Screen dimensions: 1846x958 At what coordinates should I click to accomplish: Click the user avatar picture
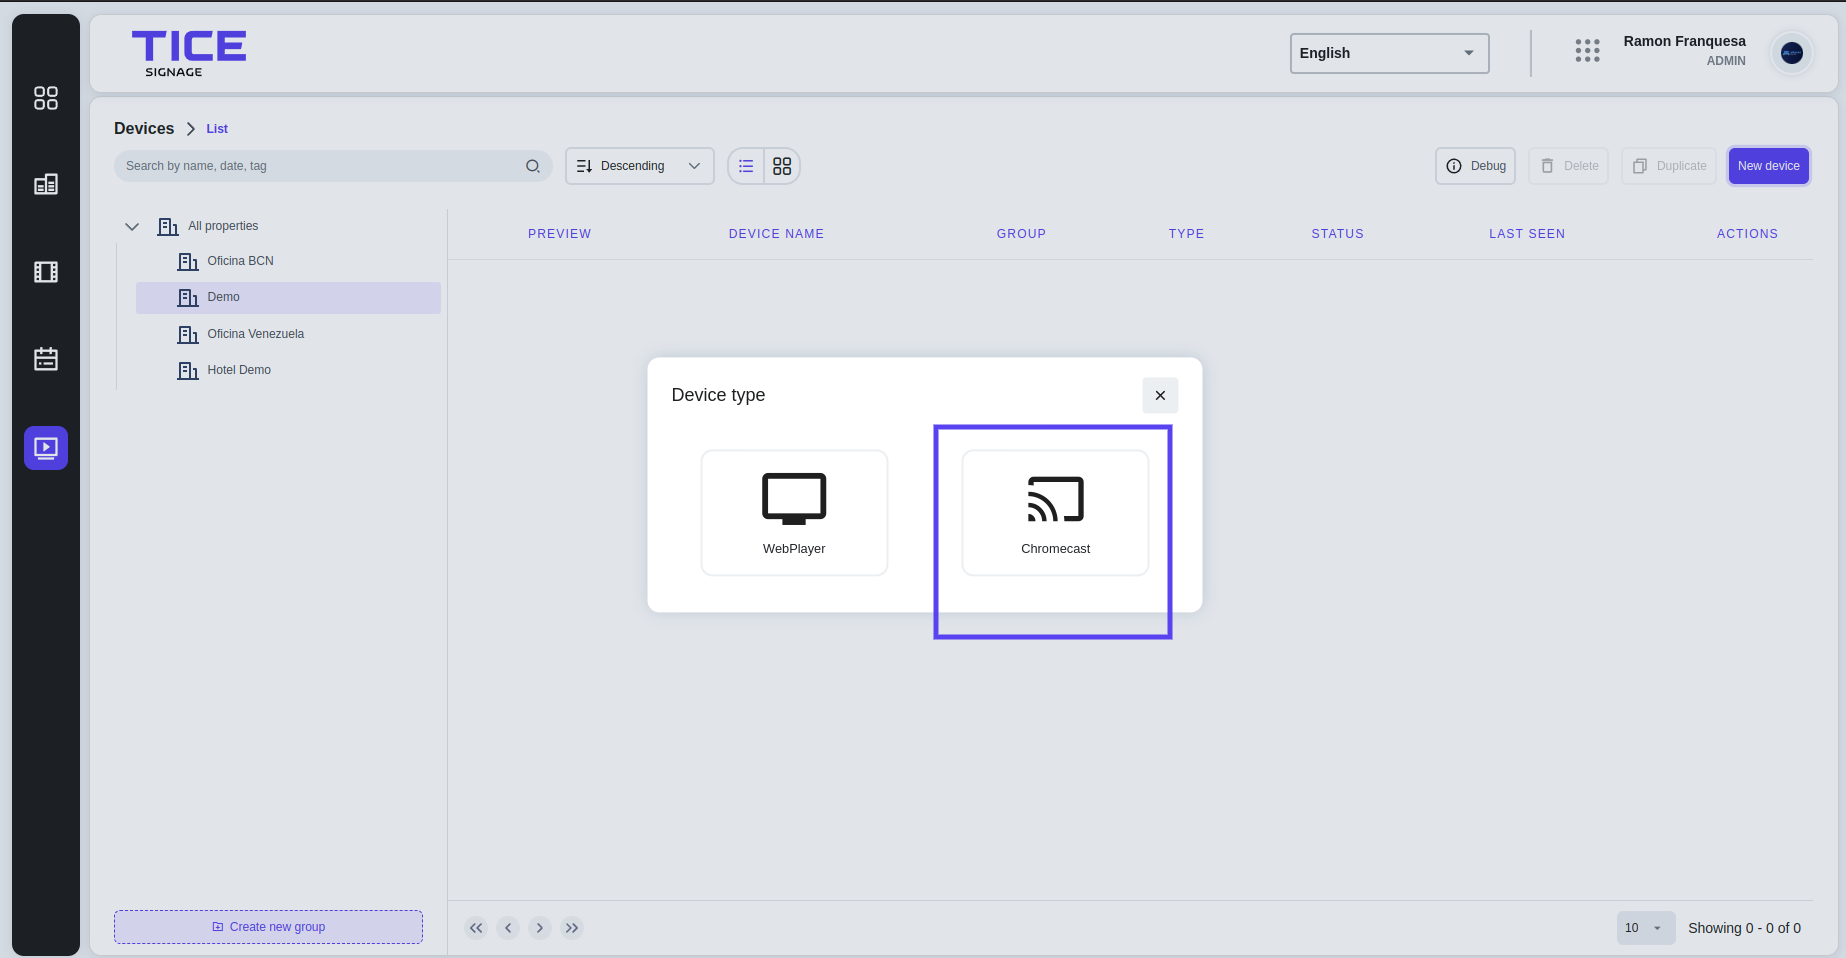tap(1791, 53)
